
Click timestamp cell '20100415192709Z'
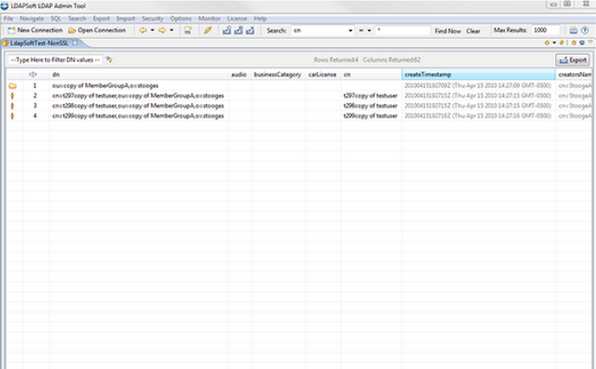pyautogui.click(x=478, y=86)
